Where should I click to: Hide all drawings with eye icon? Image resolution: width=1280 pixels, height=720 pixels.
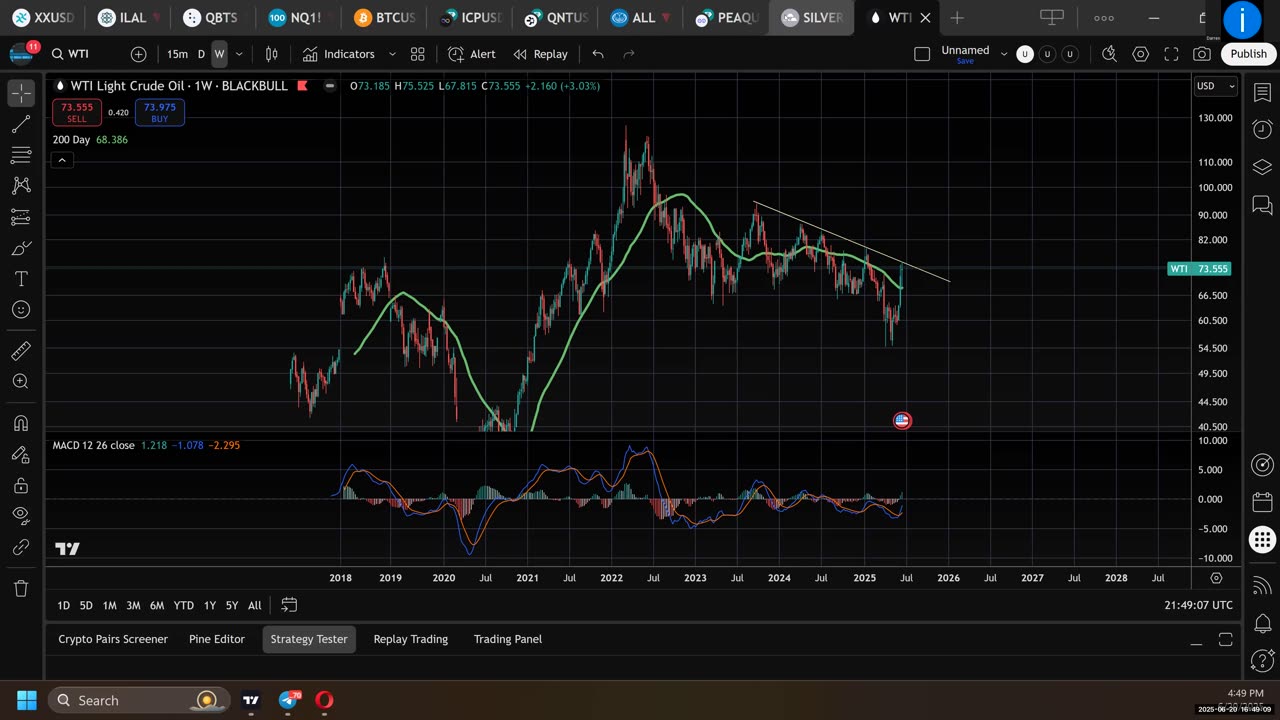(x=21, y=516)
